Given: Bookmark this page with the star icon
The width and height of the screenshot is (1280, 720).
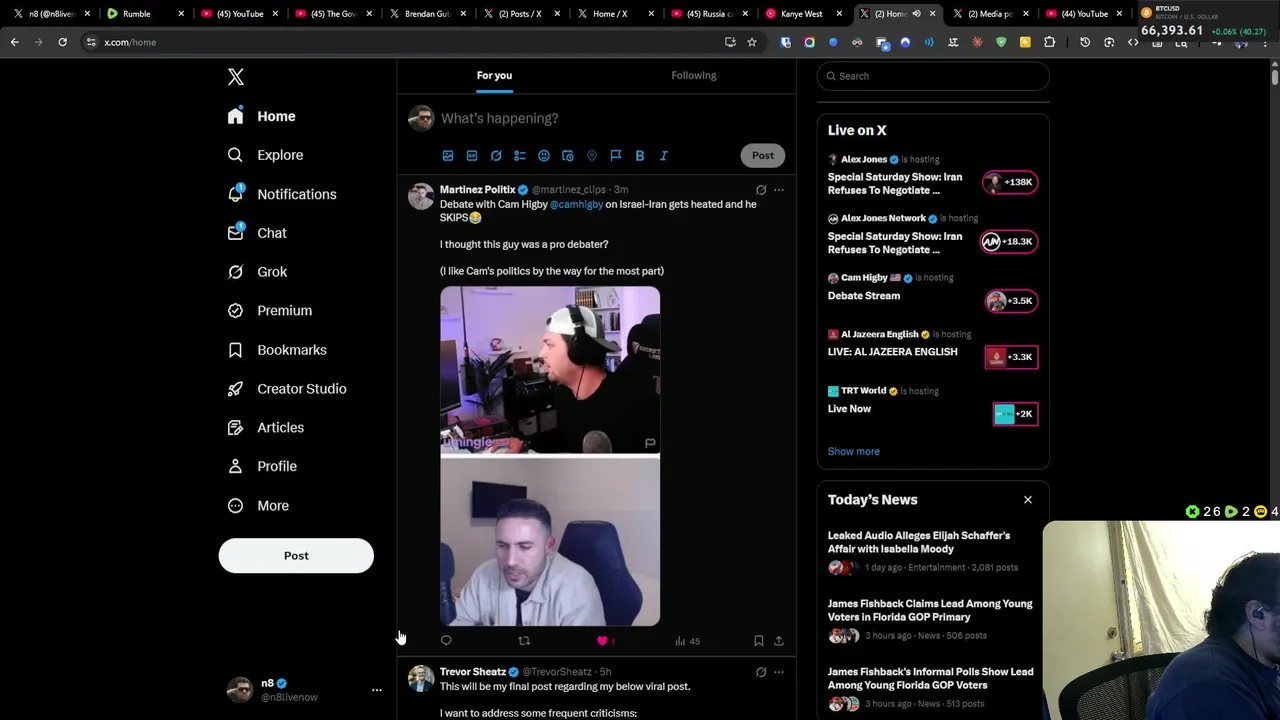Looking at the screenshot, I should pos(752,42).
